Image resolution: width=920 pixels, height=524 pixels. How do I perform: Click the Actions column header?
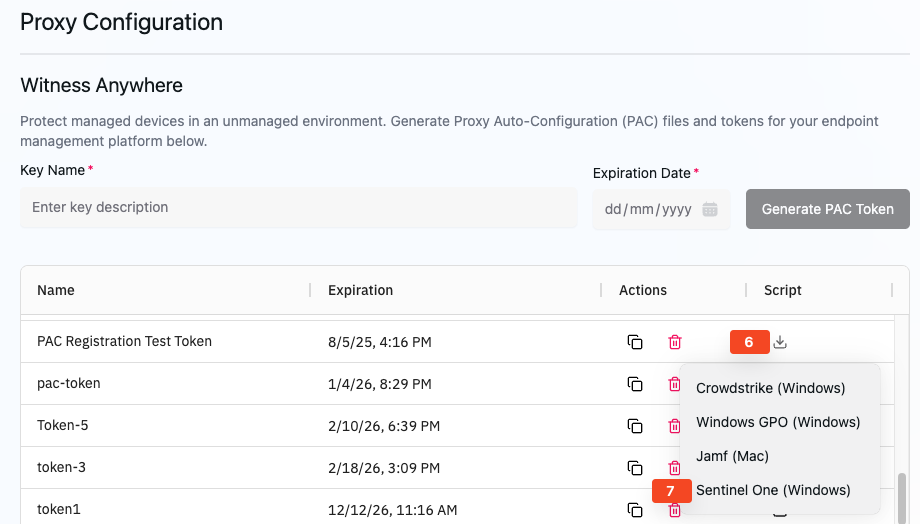point(643,290)
